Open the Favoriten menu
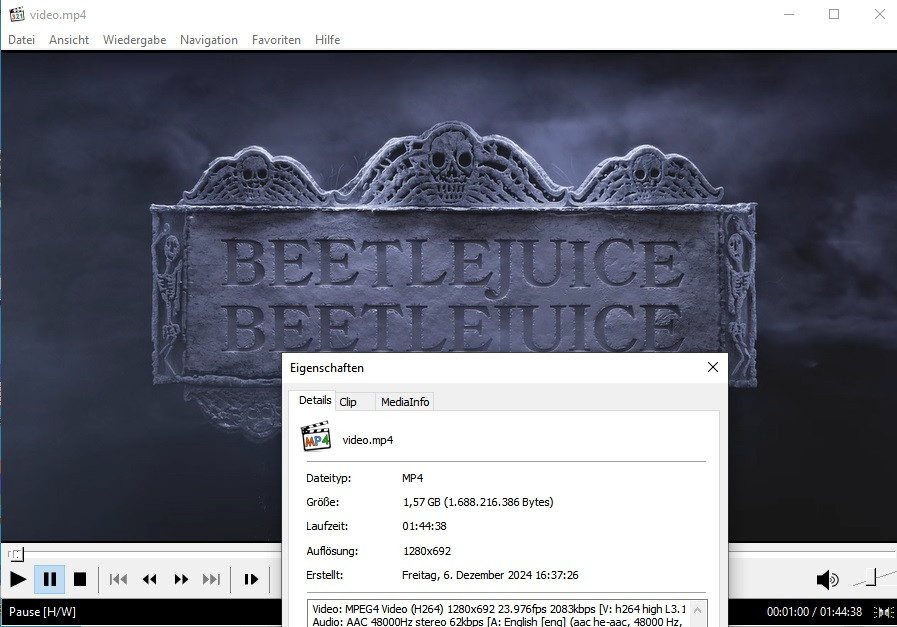The image size is (897, 627). click(x=276, y=40)
